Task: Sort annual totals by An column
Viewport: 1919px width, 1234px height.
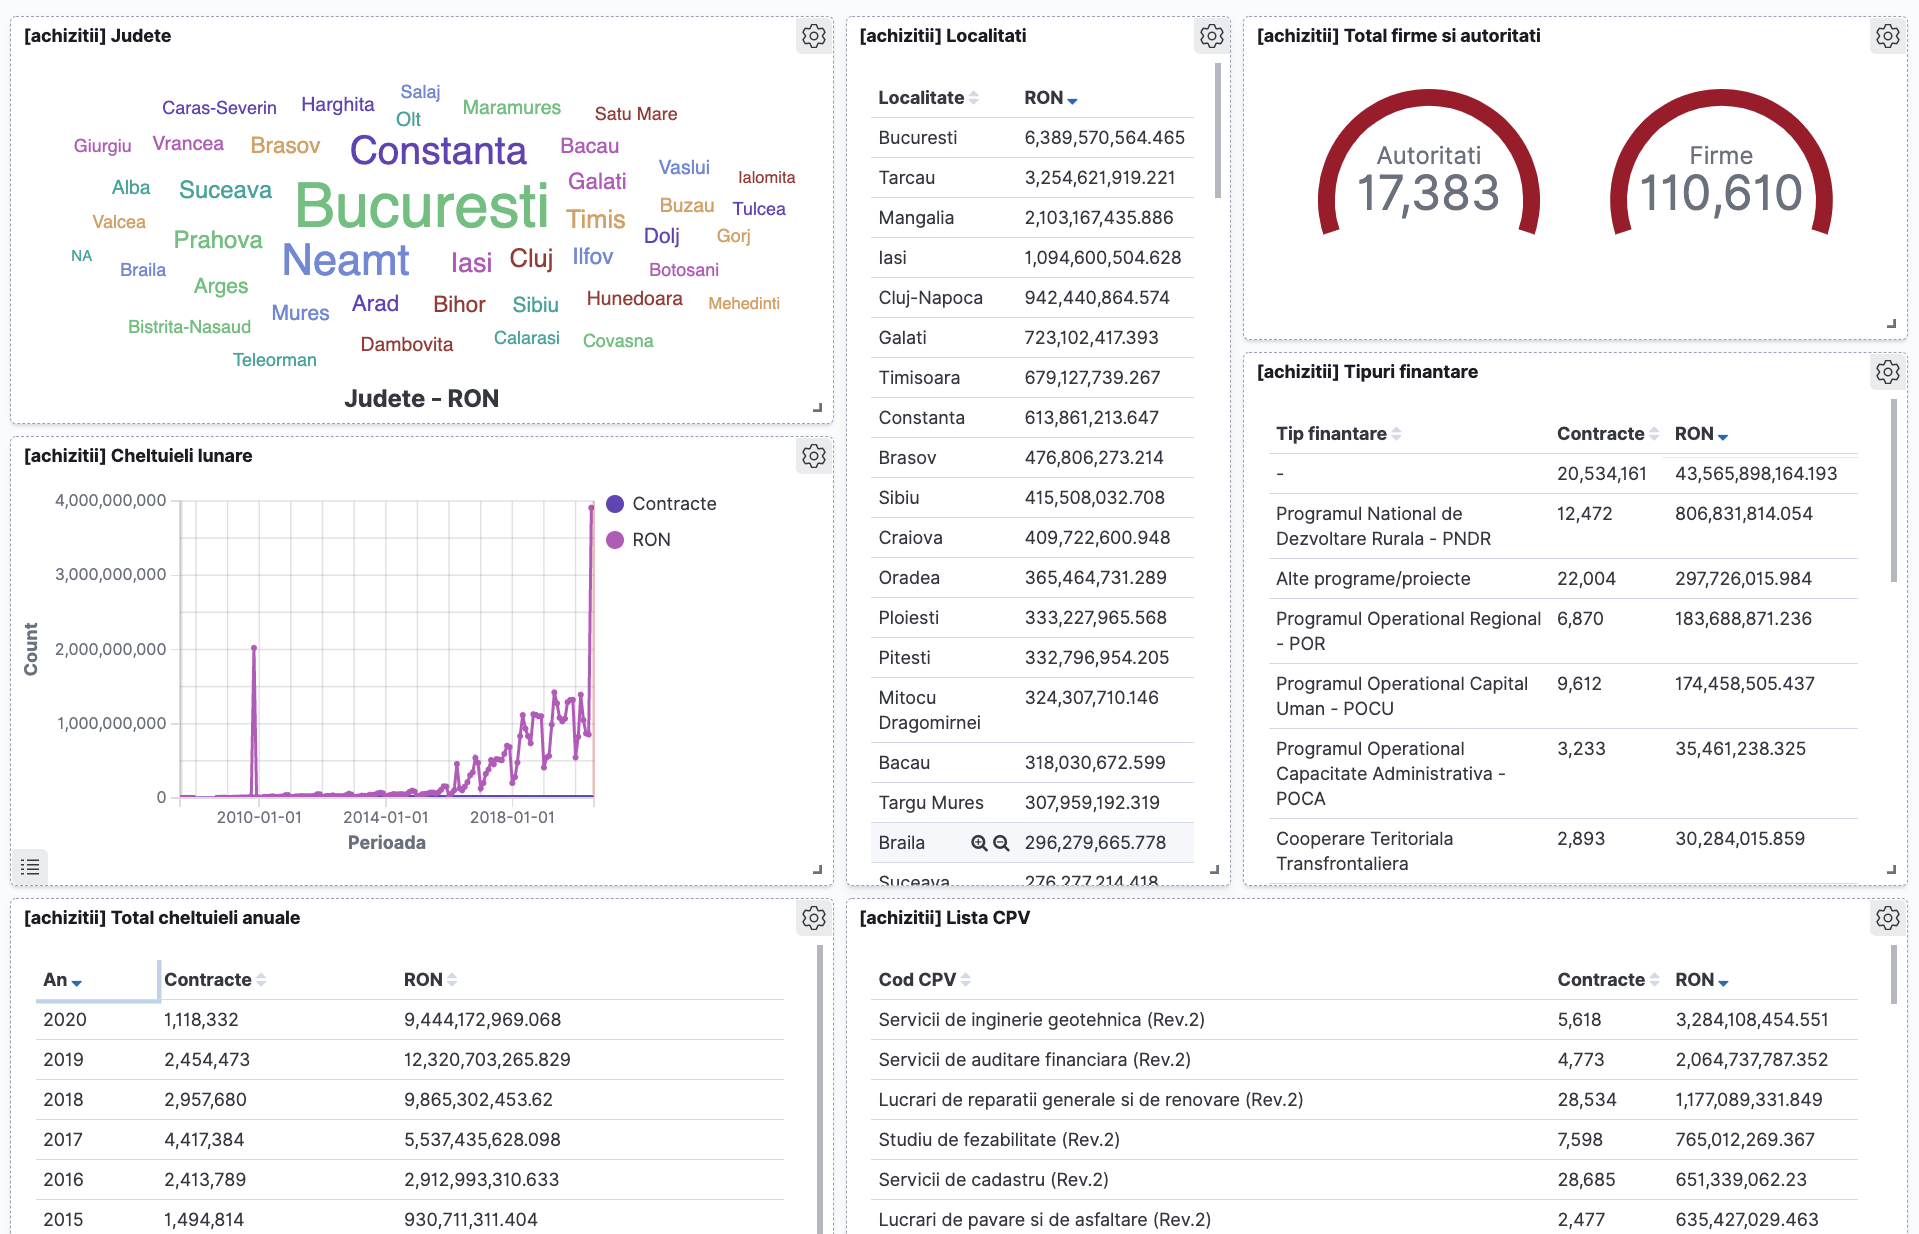Action: (x=62, y=980)
